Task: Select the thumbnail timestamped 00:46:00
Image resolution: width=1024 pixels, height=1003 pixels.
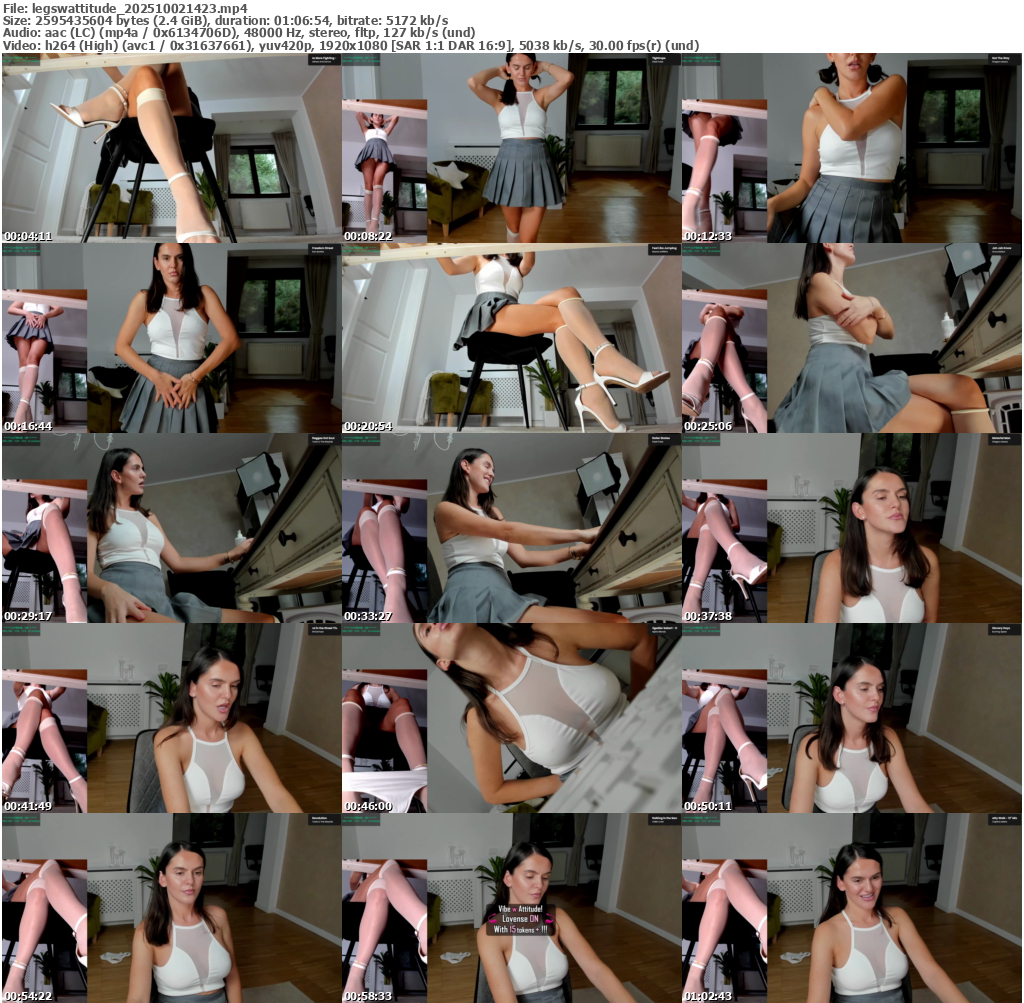Action: [x=512, y=718]
